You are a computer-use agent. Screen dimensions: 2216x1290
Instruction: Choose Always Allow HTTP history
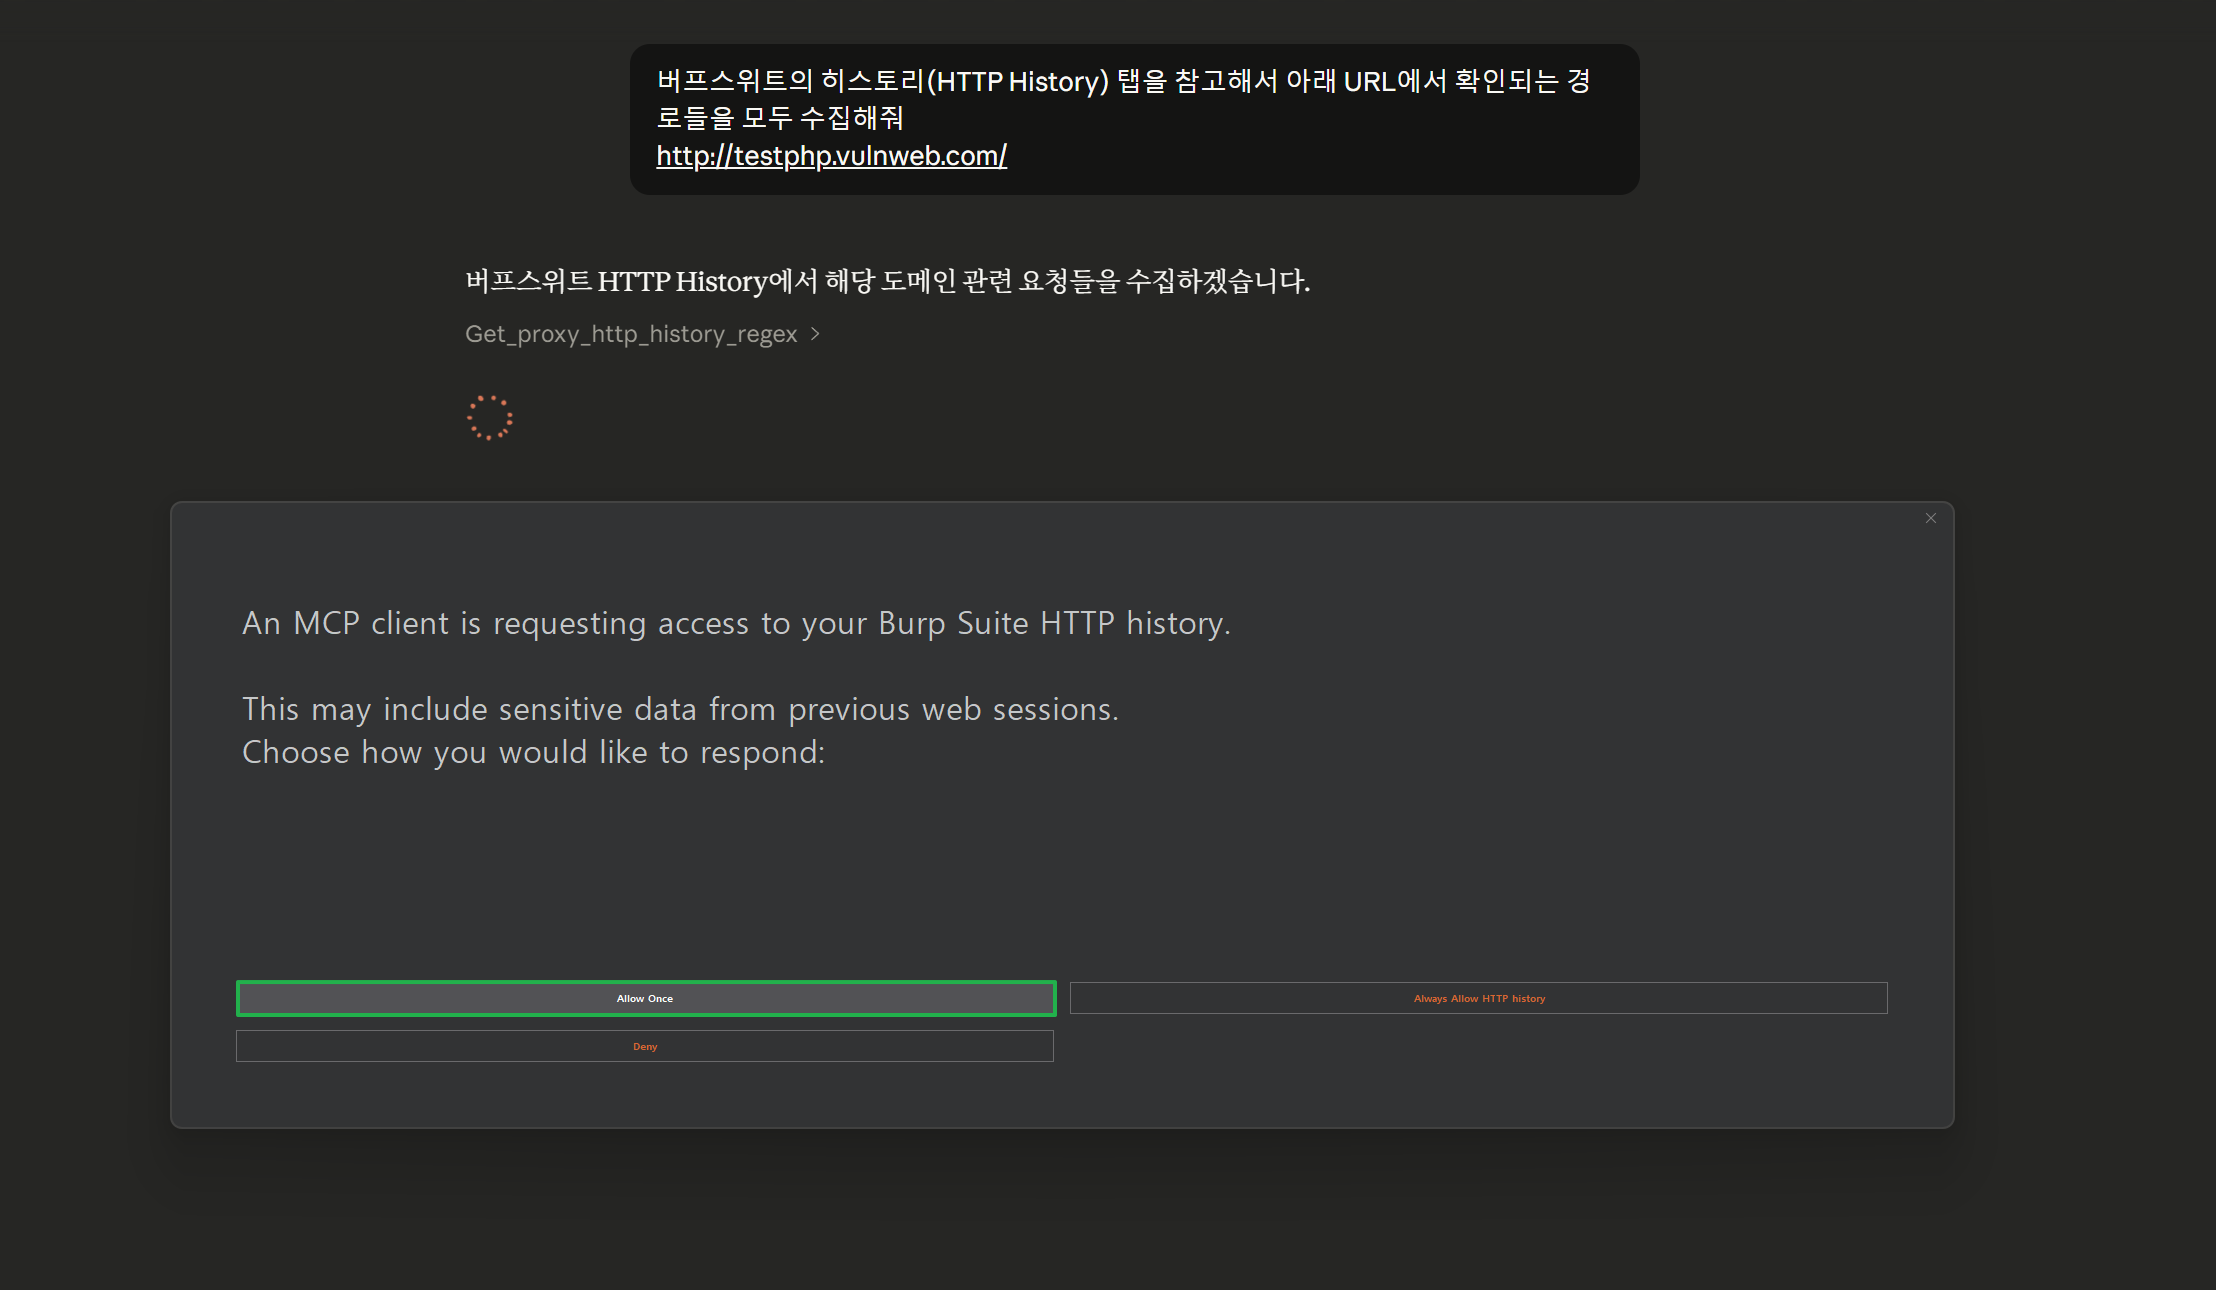click(x=1478, y=998)
